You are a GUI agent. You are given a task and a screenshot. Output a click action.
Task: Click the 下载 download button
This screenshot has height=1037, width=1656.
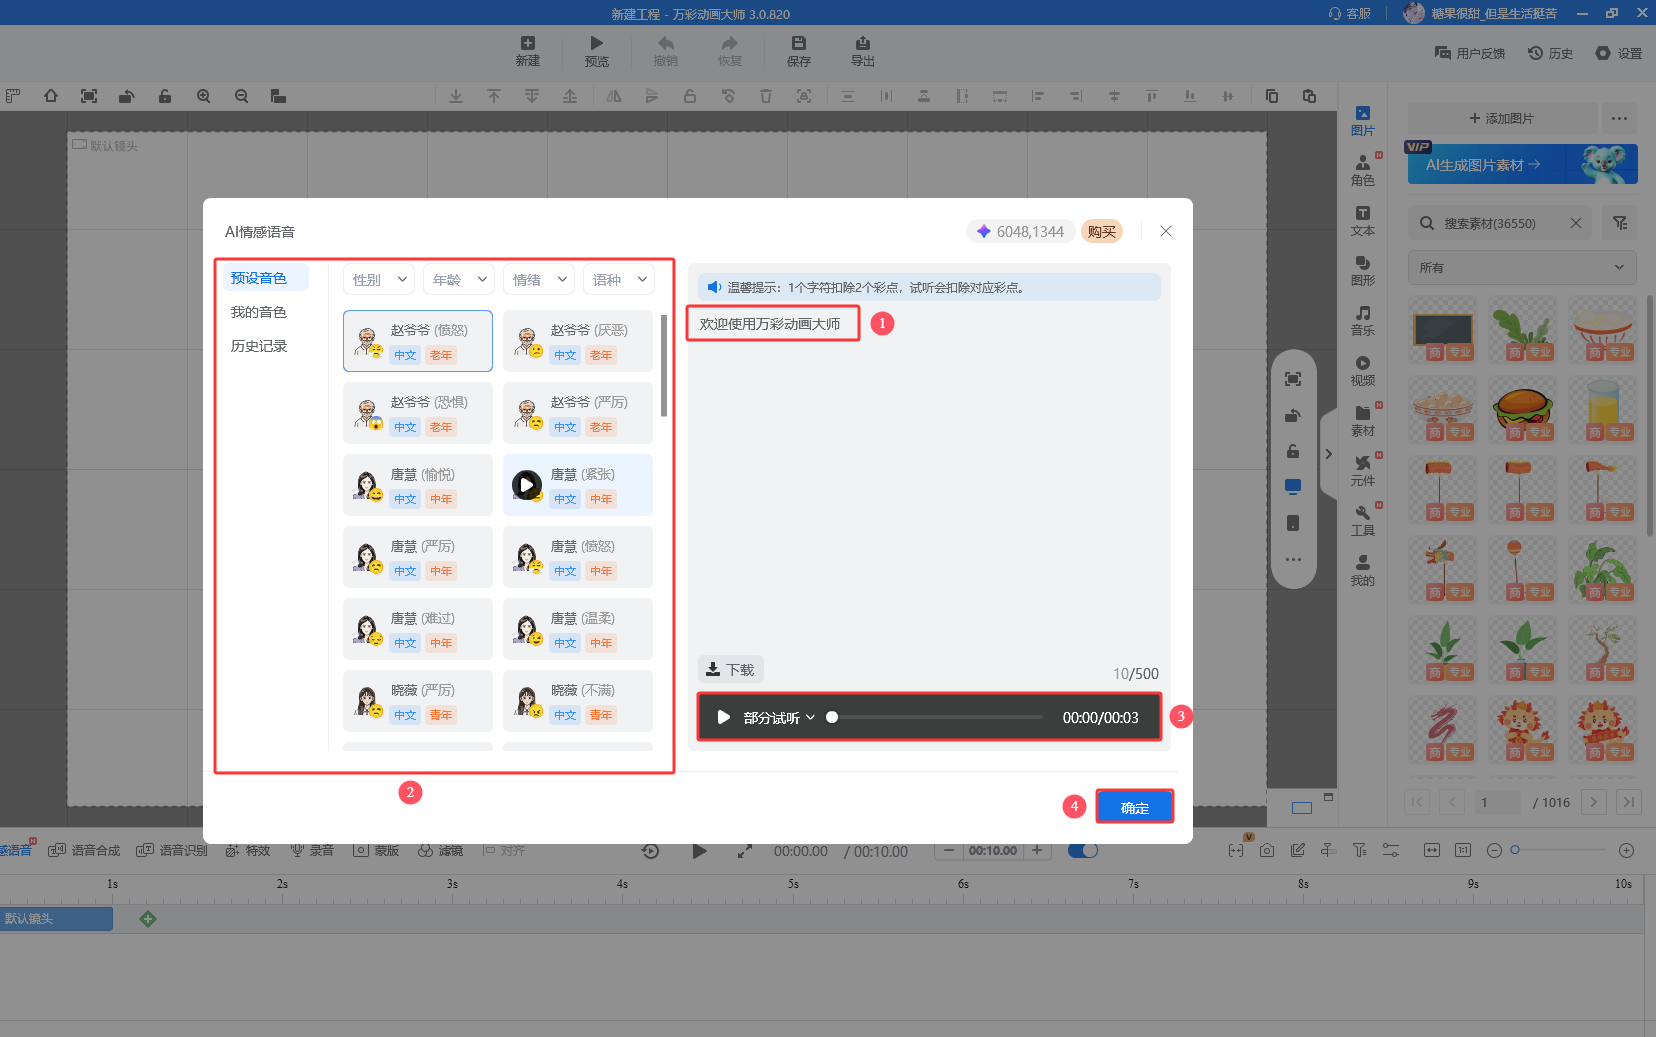point(731,669)
